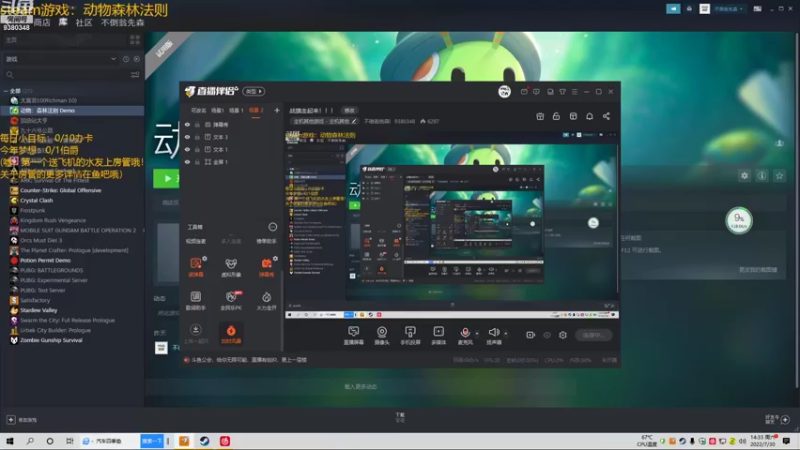Open the 火力全开 tool
The width and height of the screenshot is (800, 450).
coord(266,301)
